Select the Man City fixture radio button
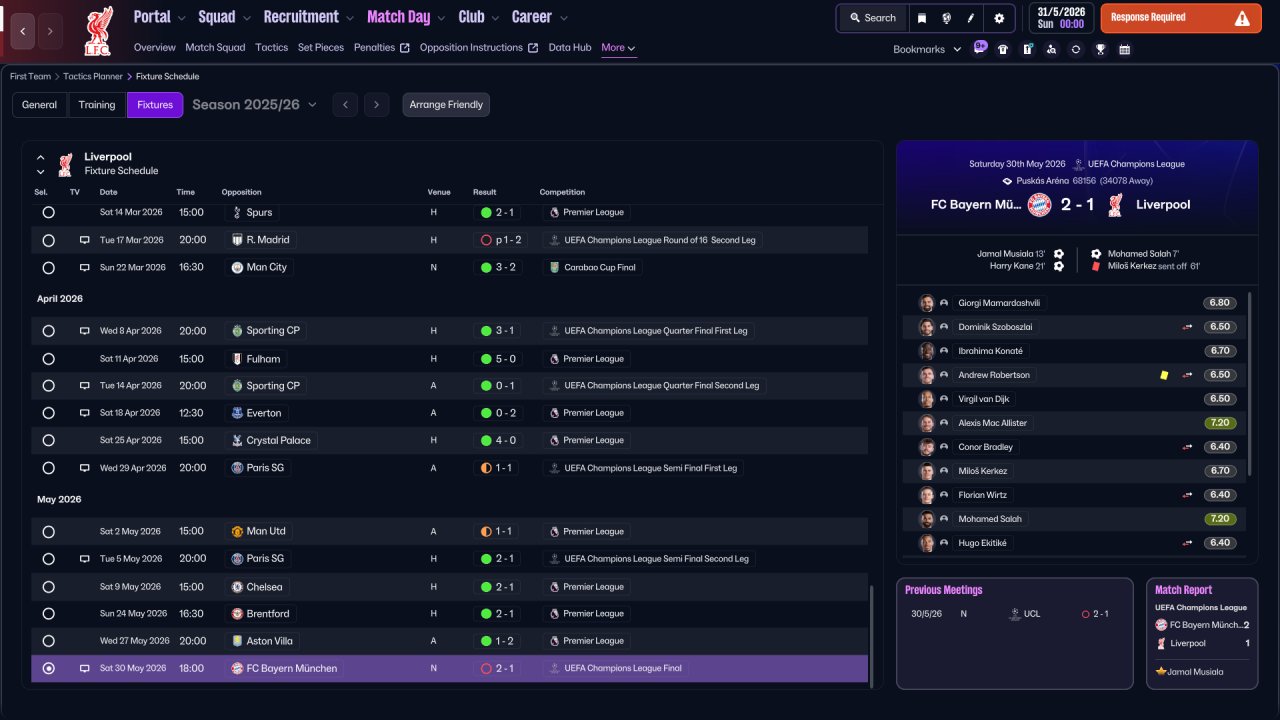 (48, 267)
